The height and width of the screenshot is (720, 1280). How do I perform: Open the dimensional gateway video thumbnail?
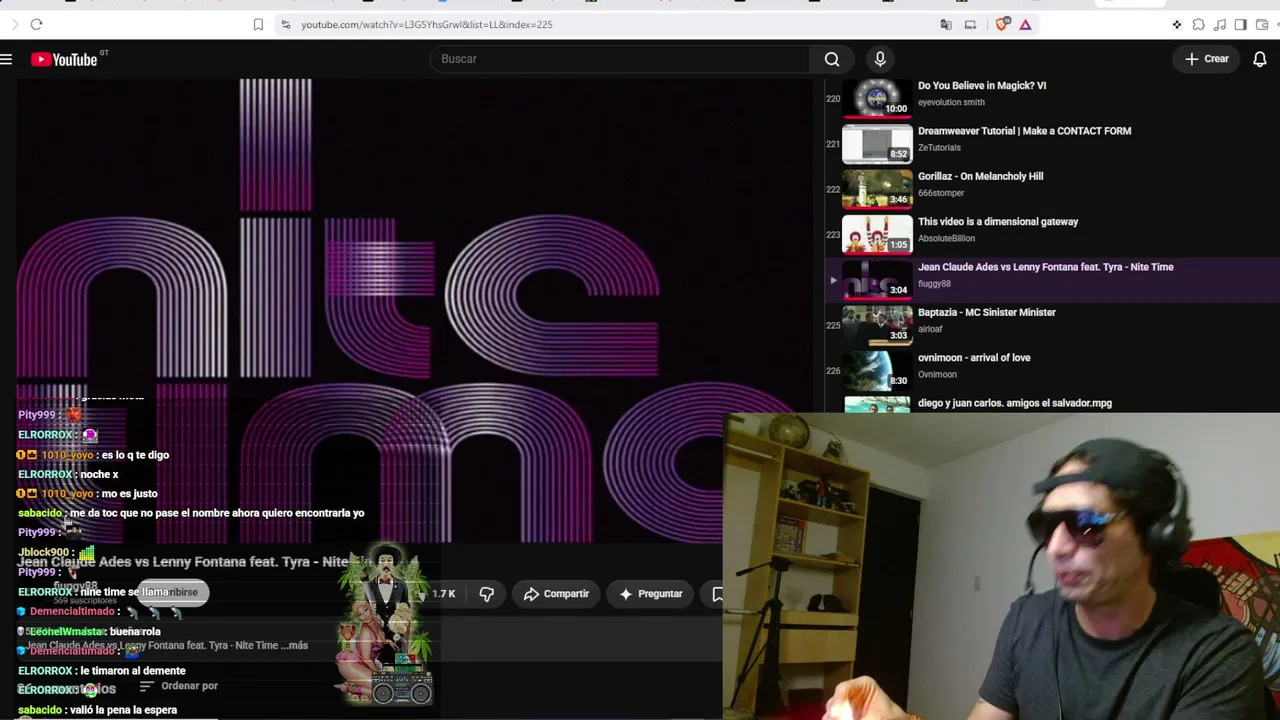point(877,234)
